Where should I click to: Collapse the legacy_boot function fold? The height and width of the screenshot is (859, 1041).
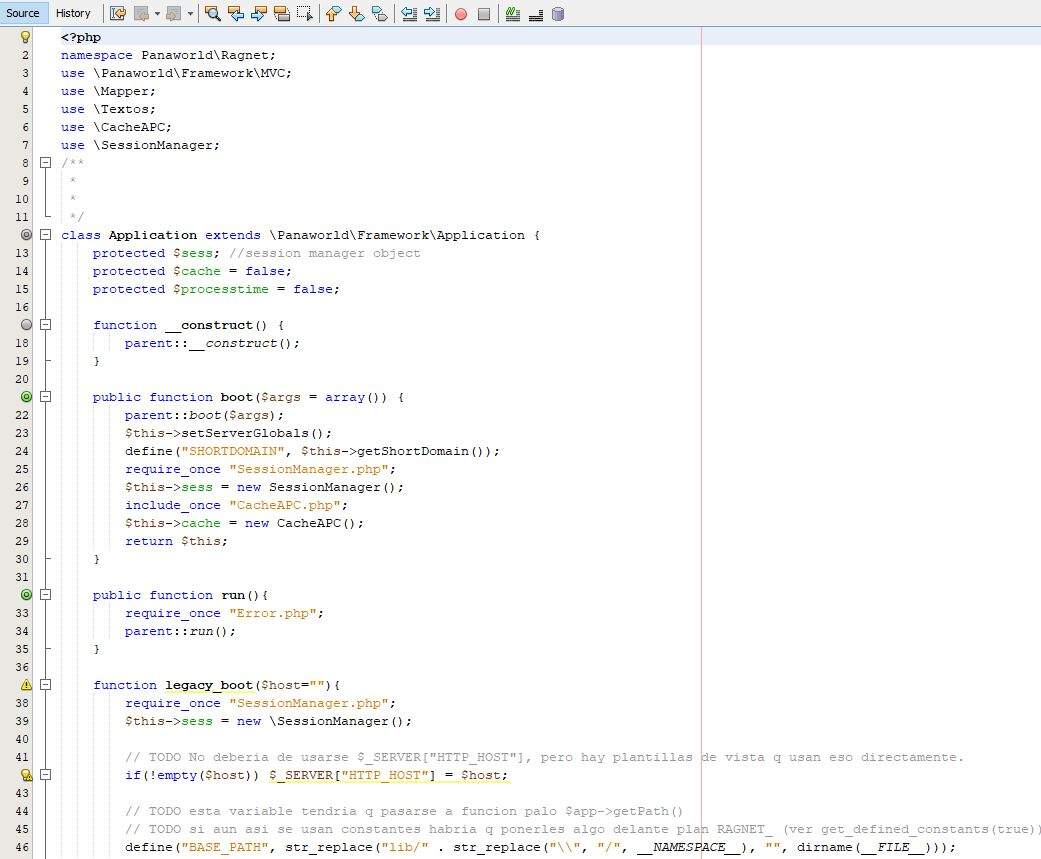(x=45, y=684)
